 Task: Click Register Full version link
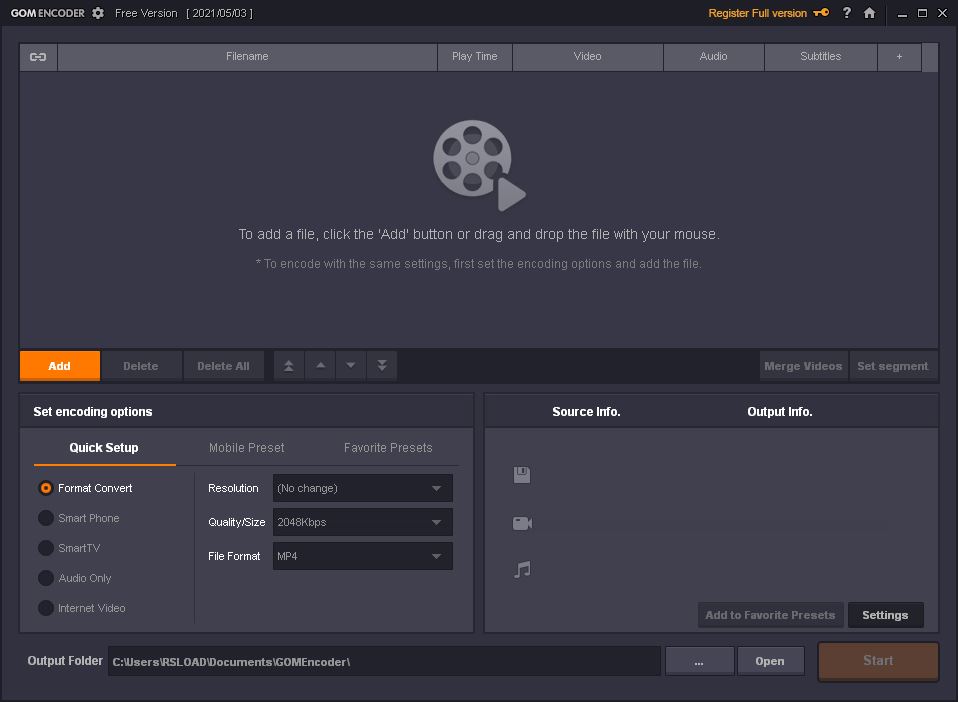(757, 13)
